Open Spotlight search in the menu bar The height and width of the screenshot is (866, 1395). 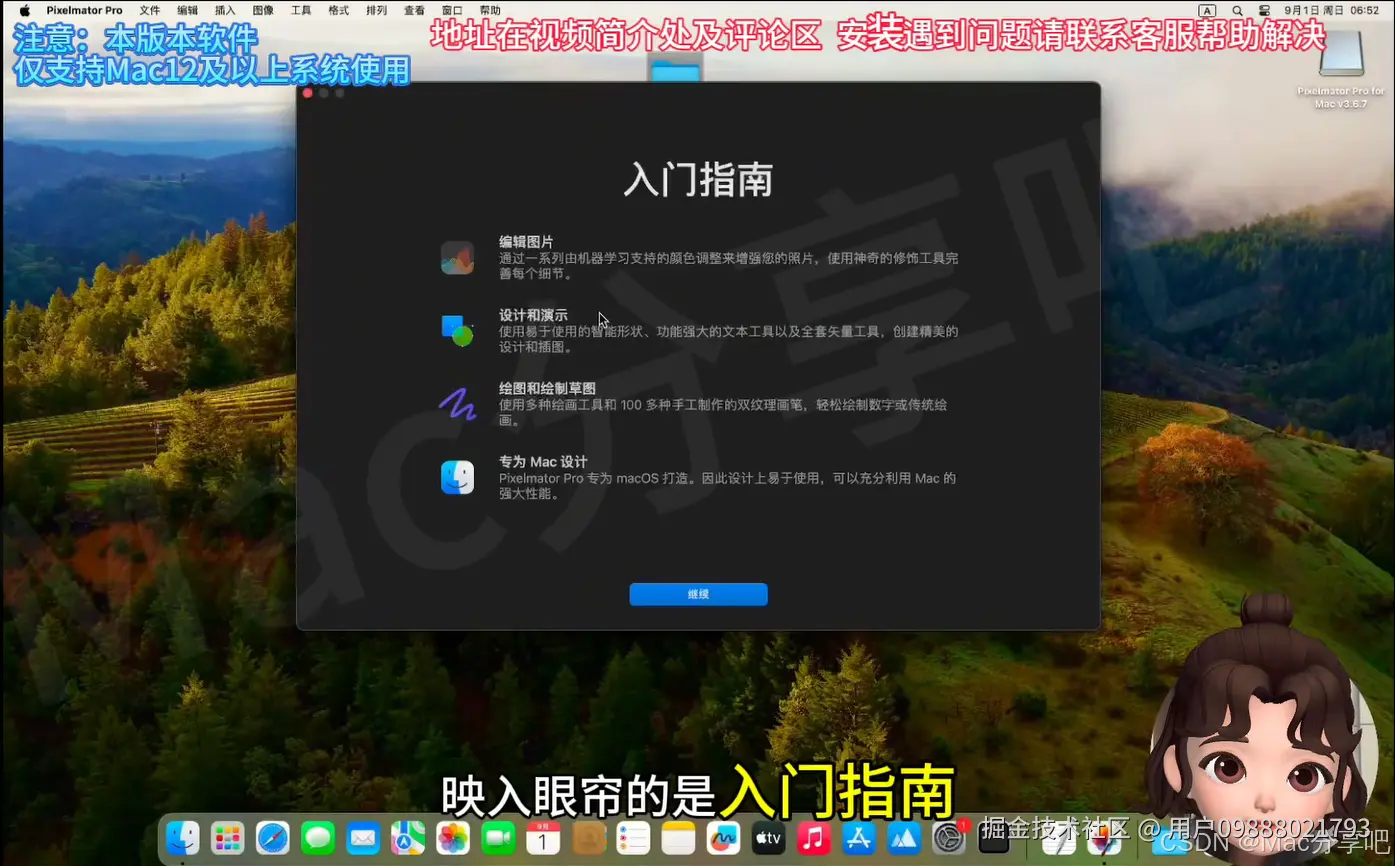[1237, 10]
